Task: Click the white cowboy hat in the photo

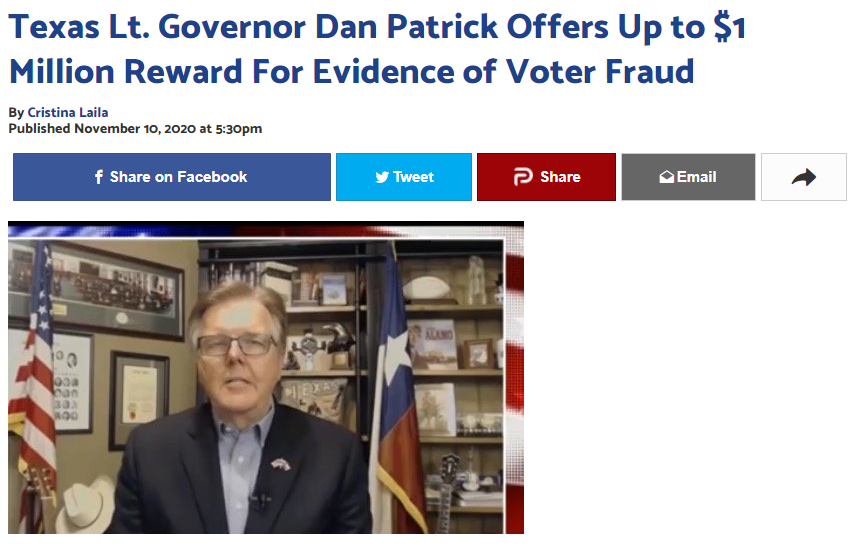Action: point(86,505)
